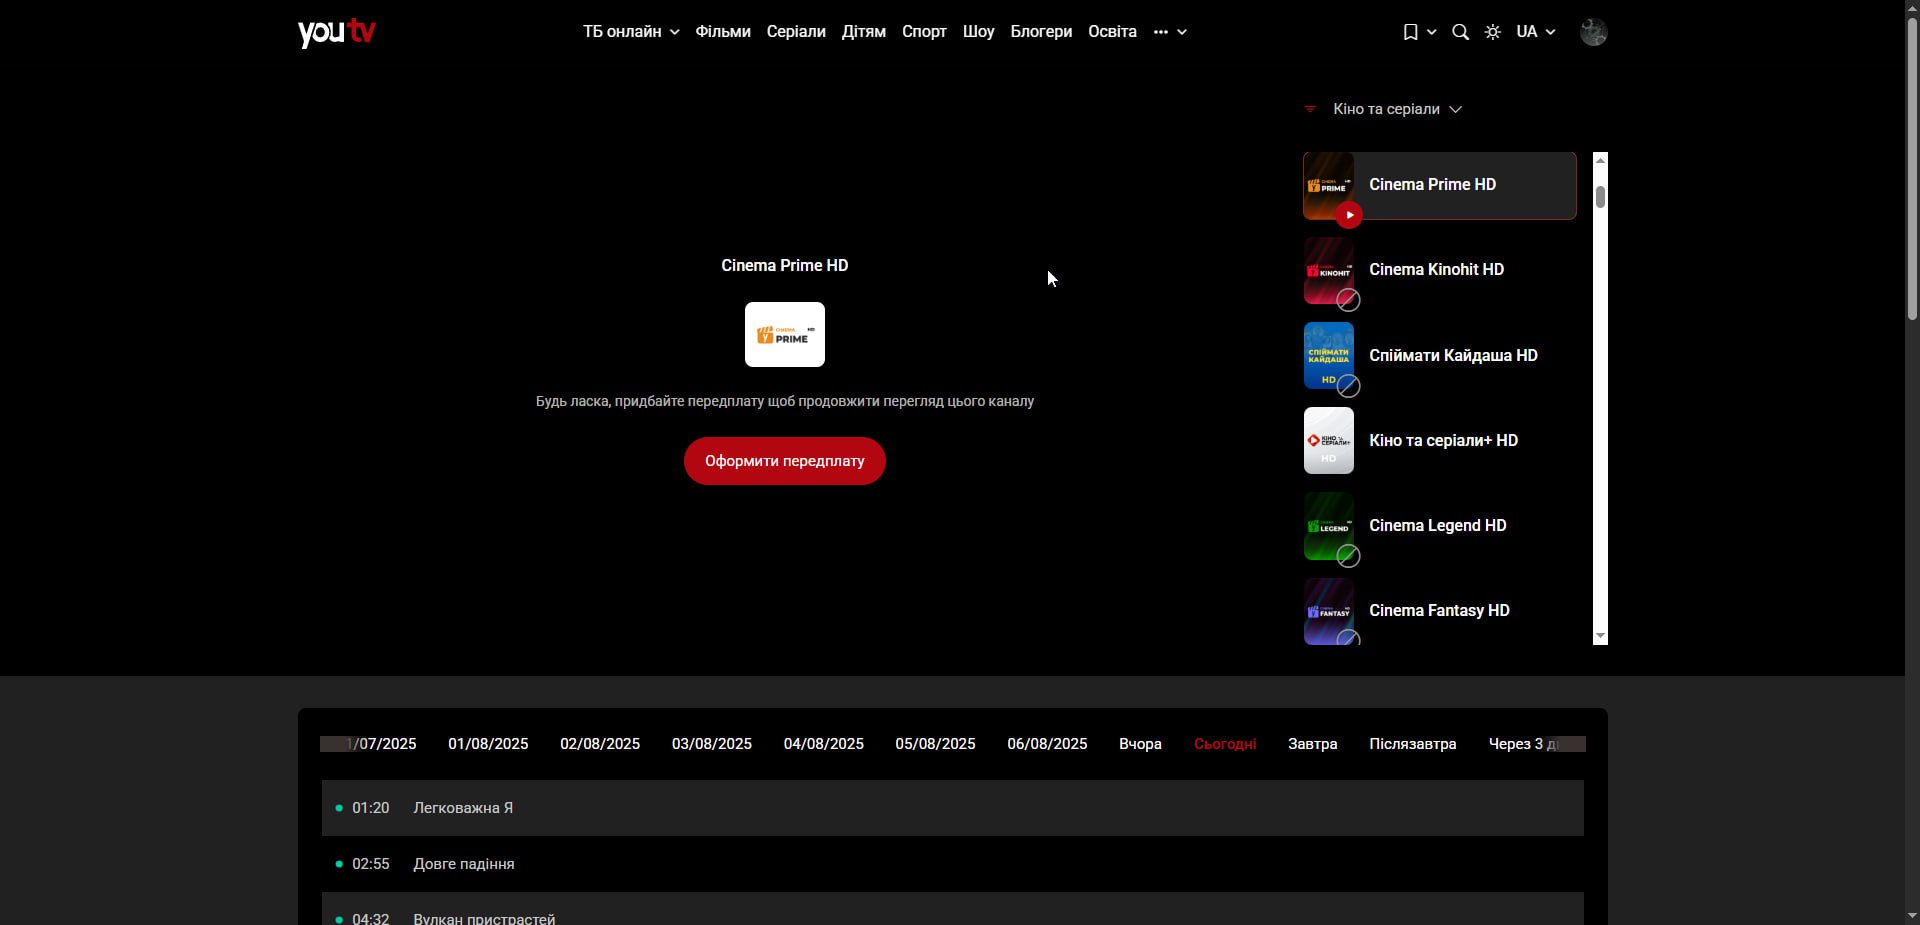The image size is (1920, 925).
Task: Select the Cinema Legend HD channel logo
Action: pyautogui.click(x=1328, y=526)
